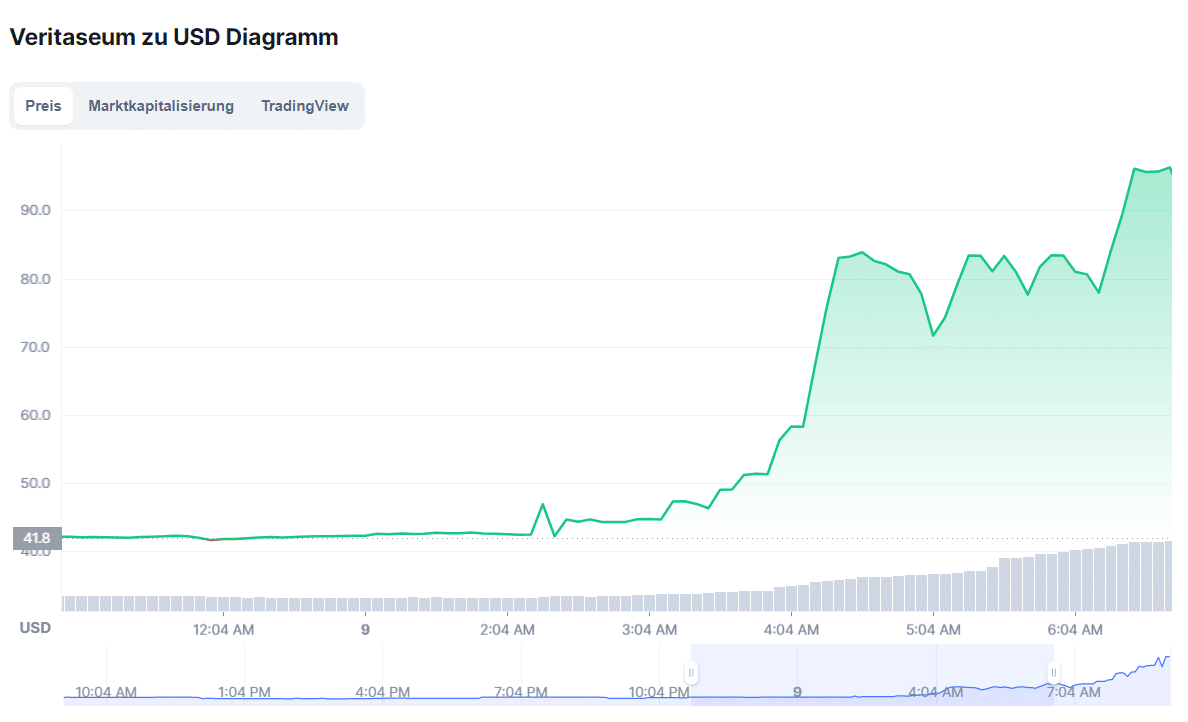Screen dimensions: 1188x722
Task: Click the 5:04 AM time label
Action: 933,630
